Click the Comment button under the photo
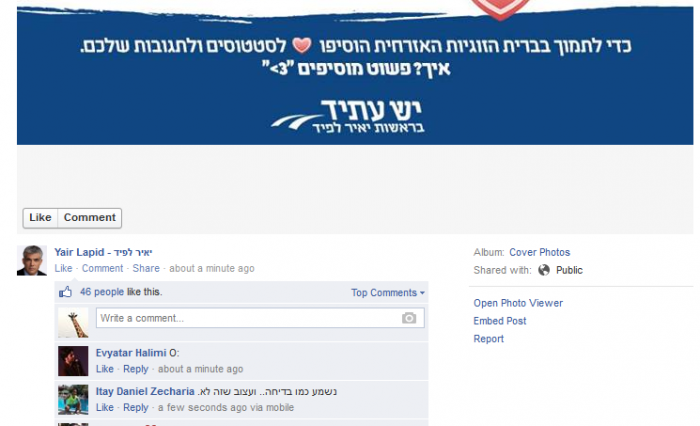The width and height of the screenshot is (700, 426). point(90,218)
